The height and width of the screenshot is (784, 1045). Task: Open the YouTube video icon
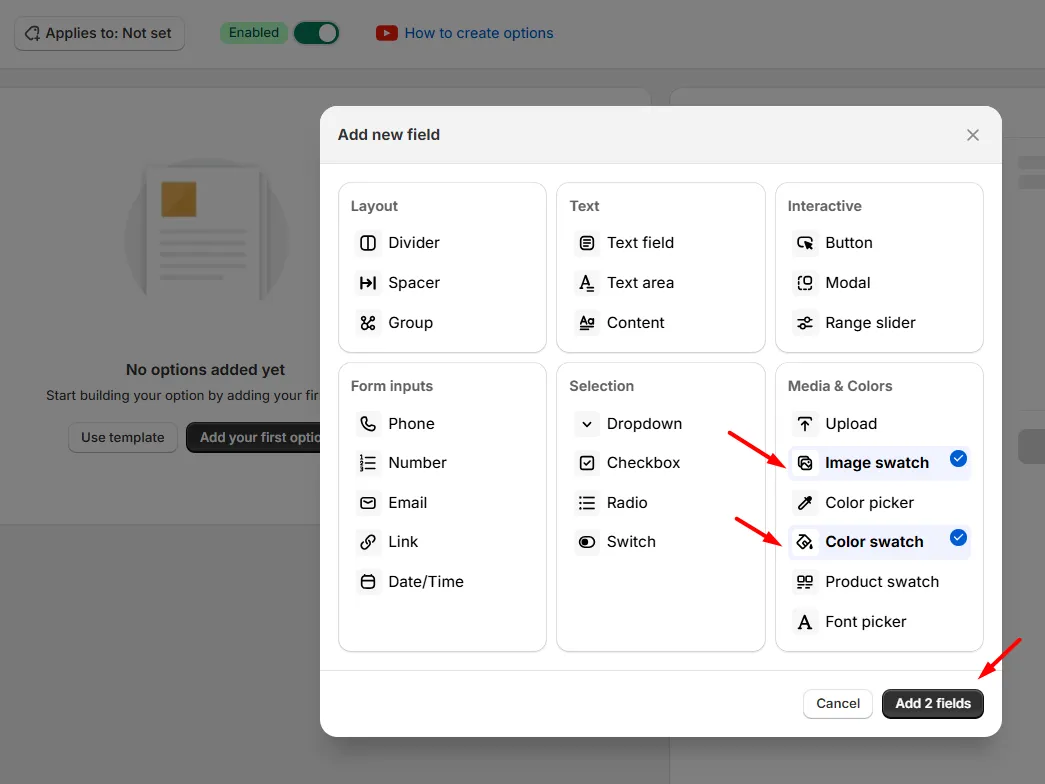[387, 33]
